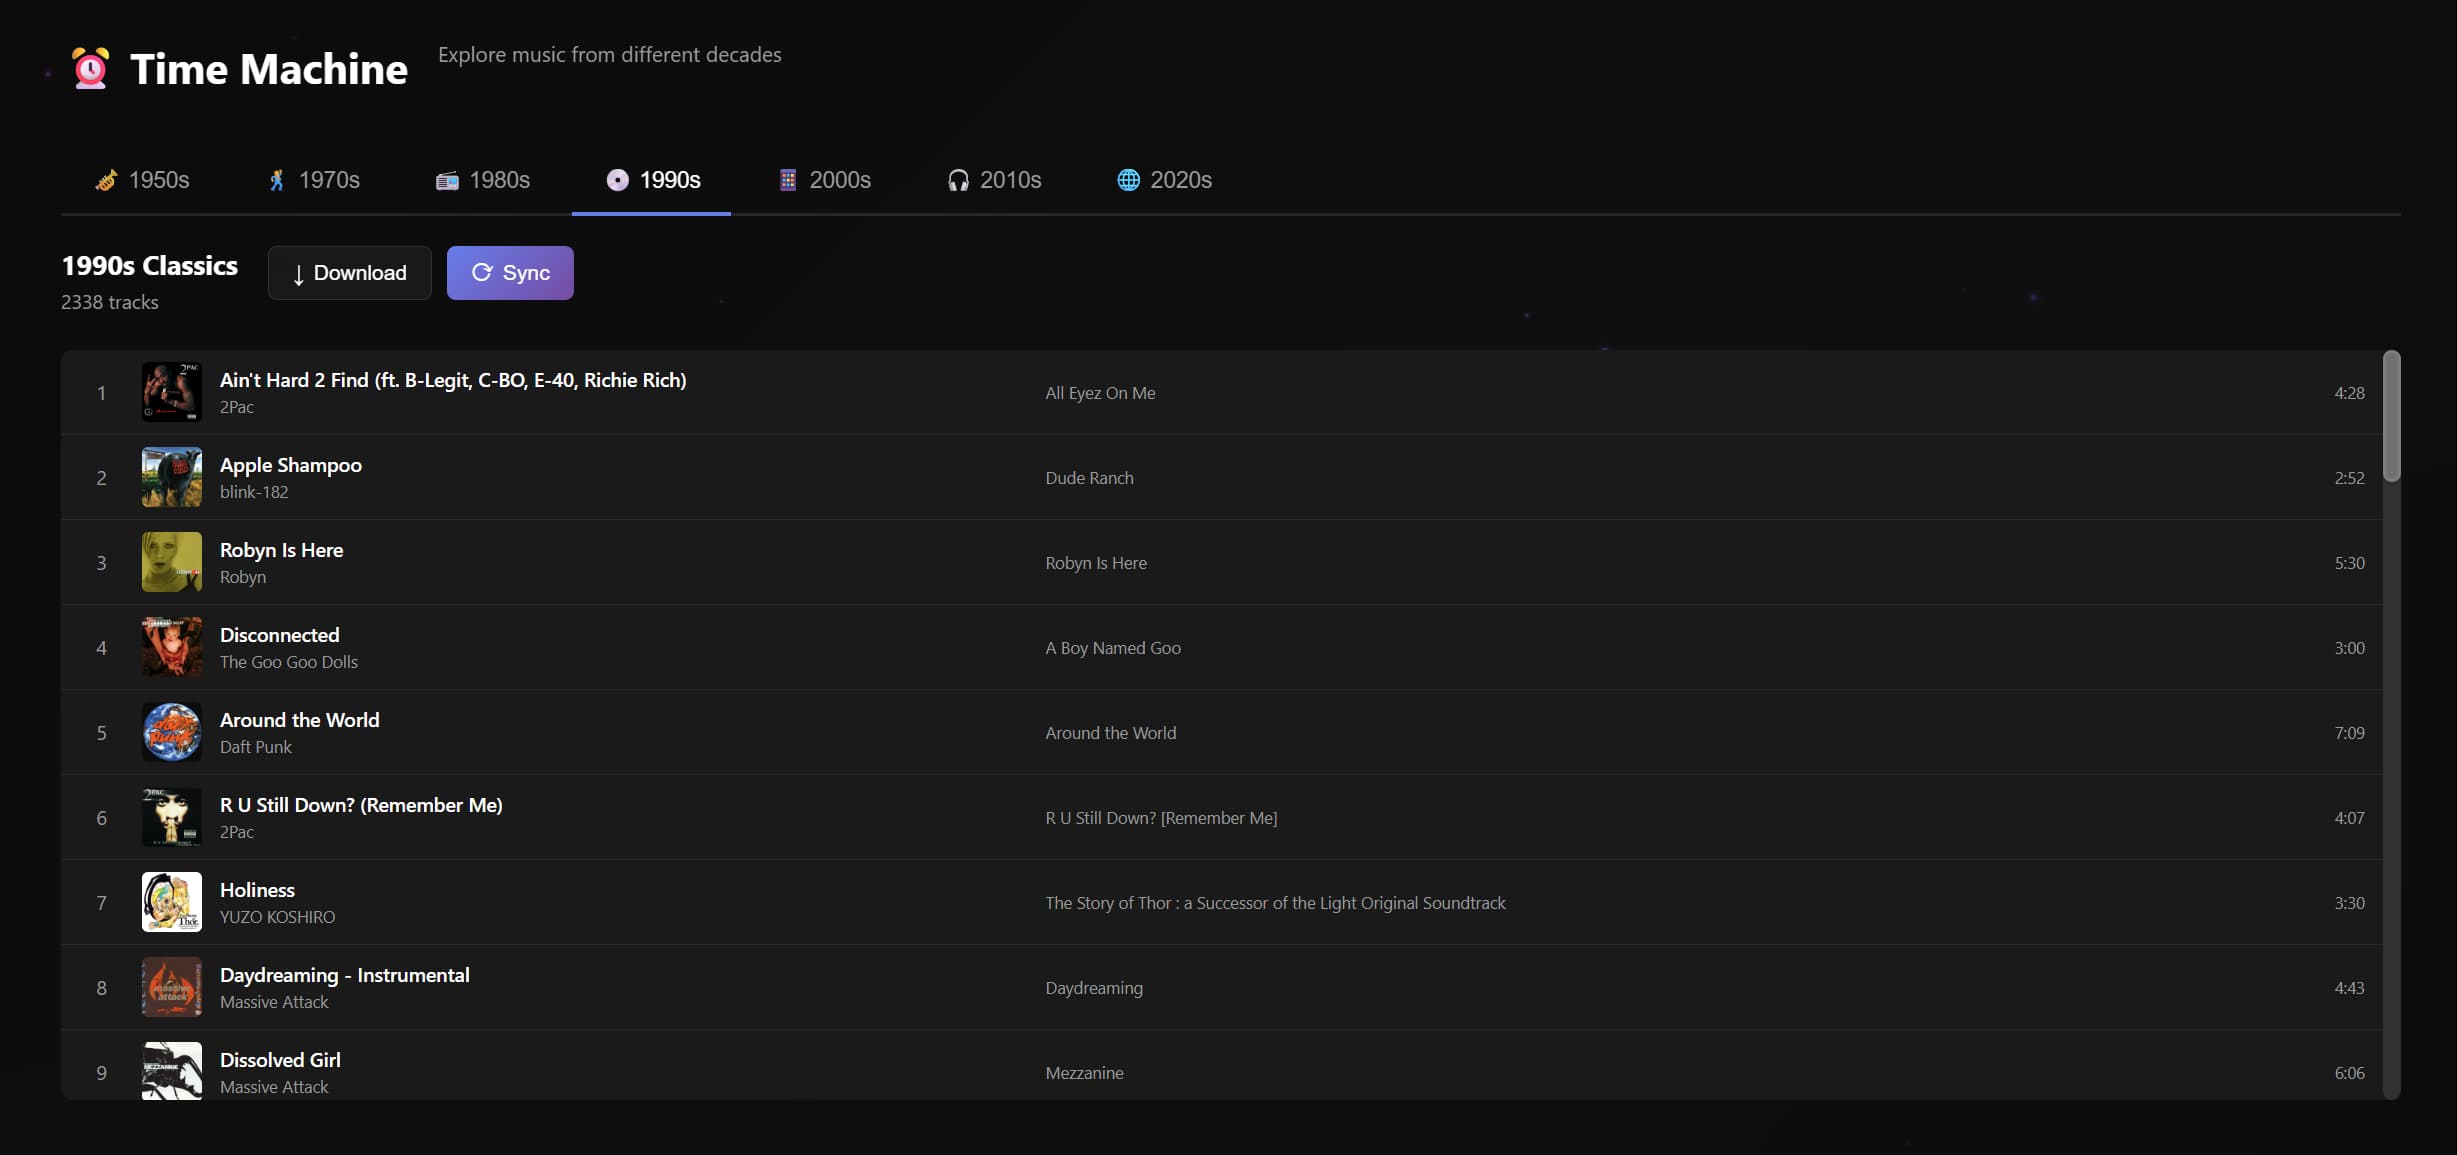Open the Mezzanine album link
The image size is (2457, 1155).
[1084, 1073]
